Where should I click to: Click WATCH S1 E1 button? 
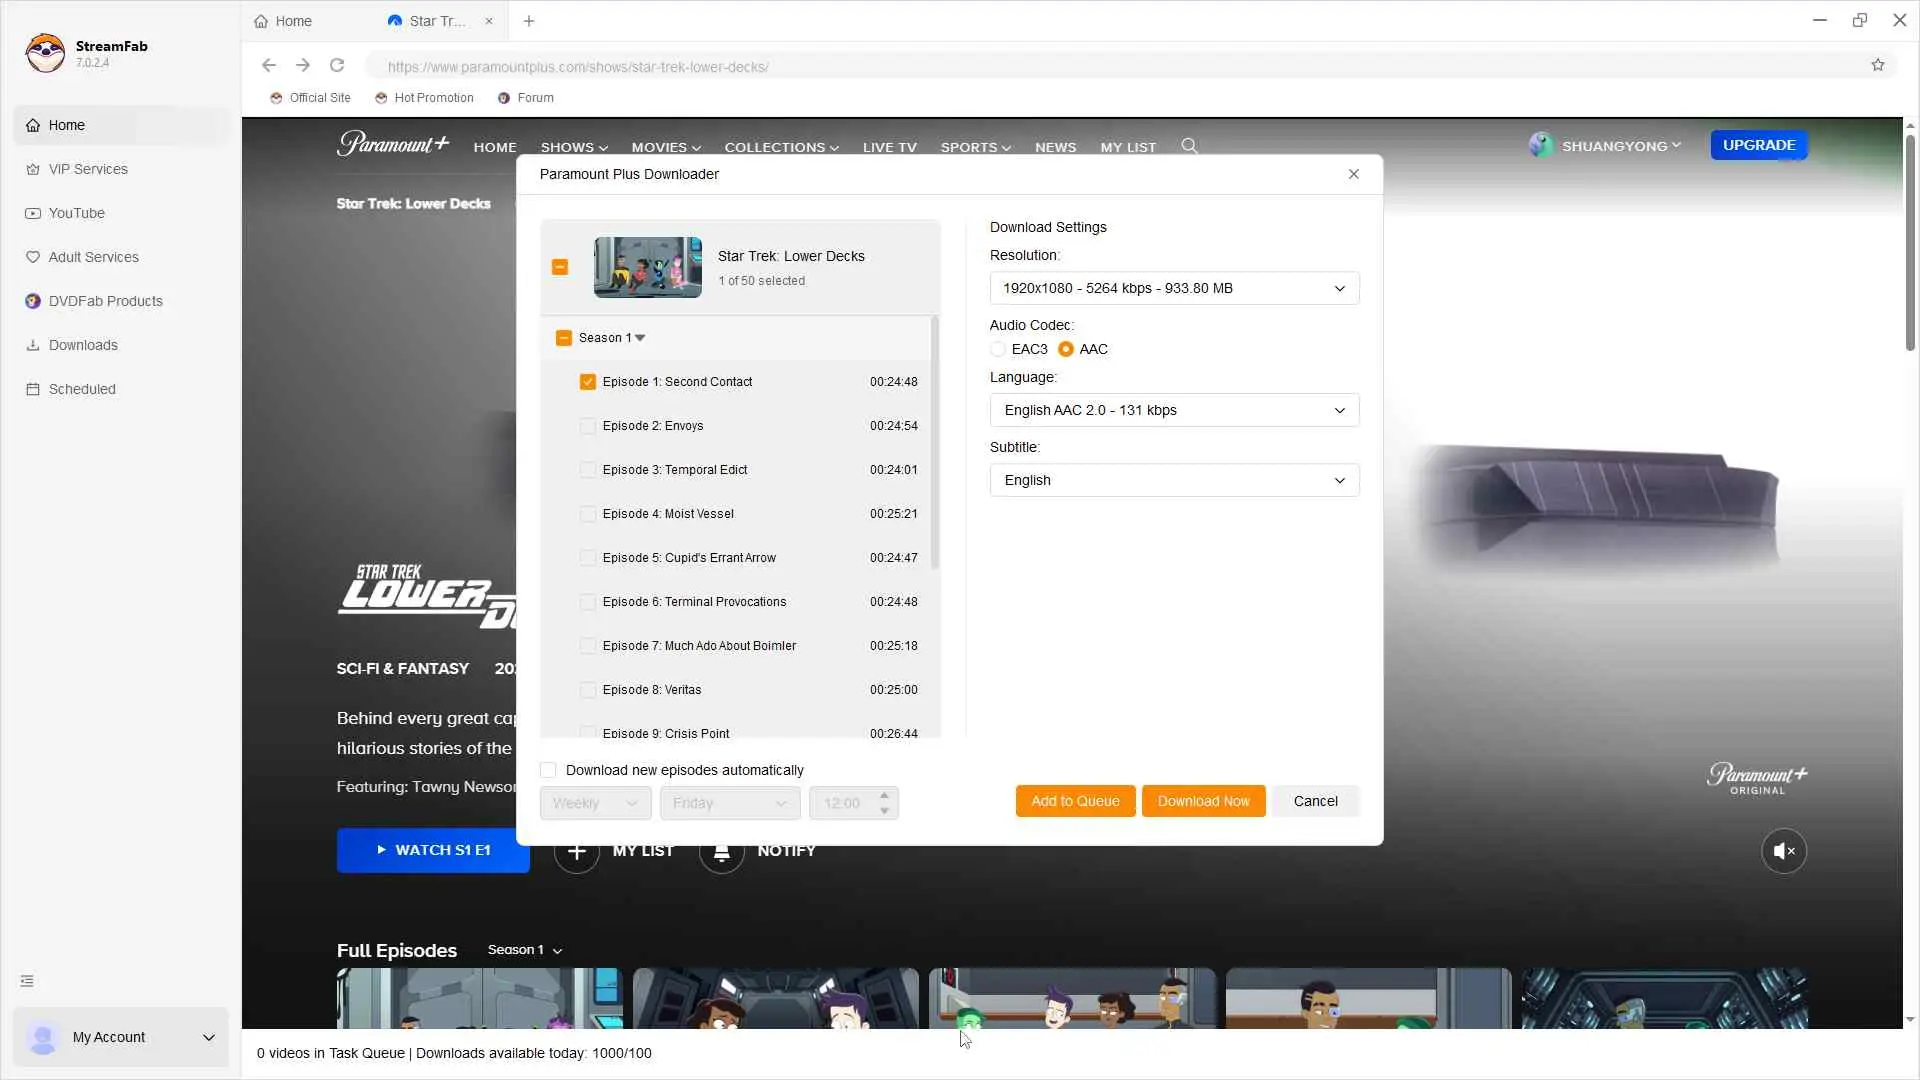[x=433, y=850]
